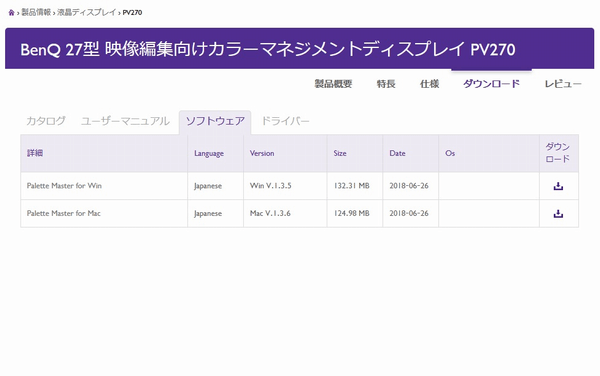Select 'Palette Master for Mac' text
Image resolution: width=600 pixels, height=376 pixels.
(x=64, y=213)
